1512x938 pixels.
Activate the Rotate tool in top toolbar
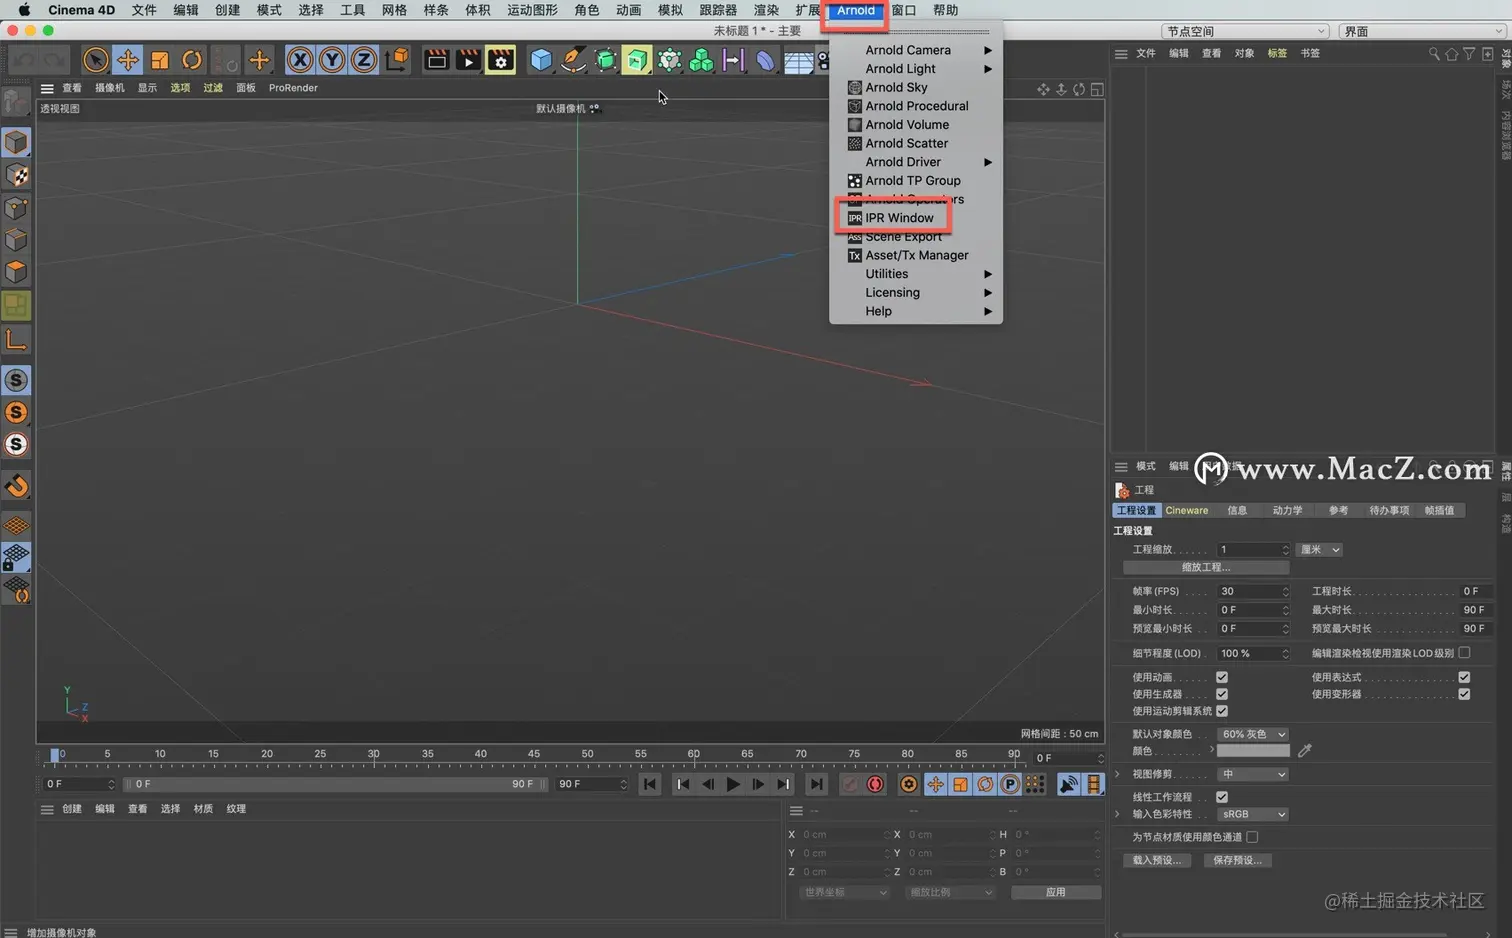[x=192, y=60]
